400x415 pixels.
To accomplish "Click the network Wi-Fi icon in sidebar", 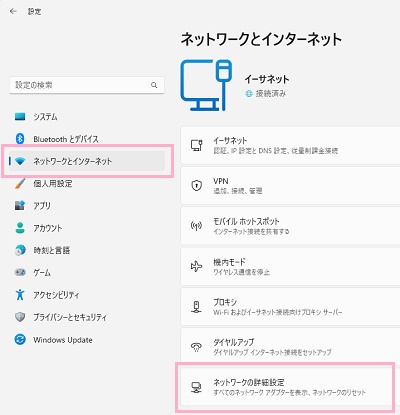I will tap(20, 161).
